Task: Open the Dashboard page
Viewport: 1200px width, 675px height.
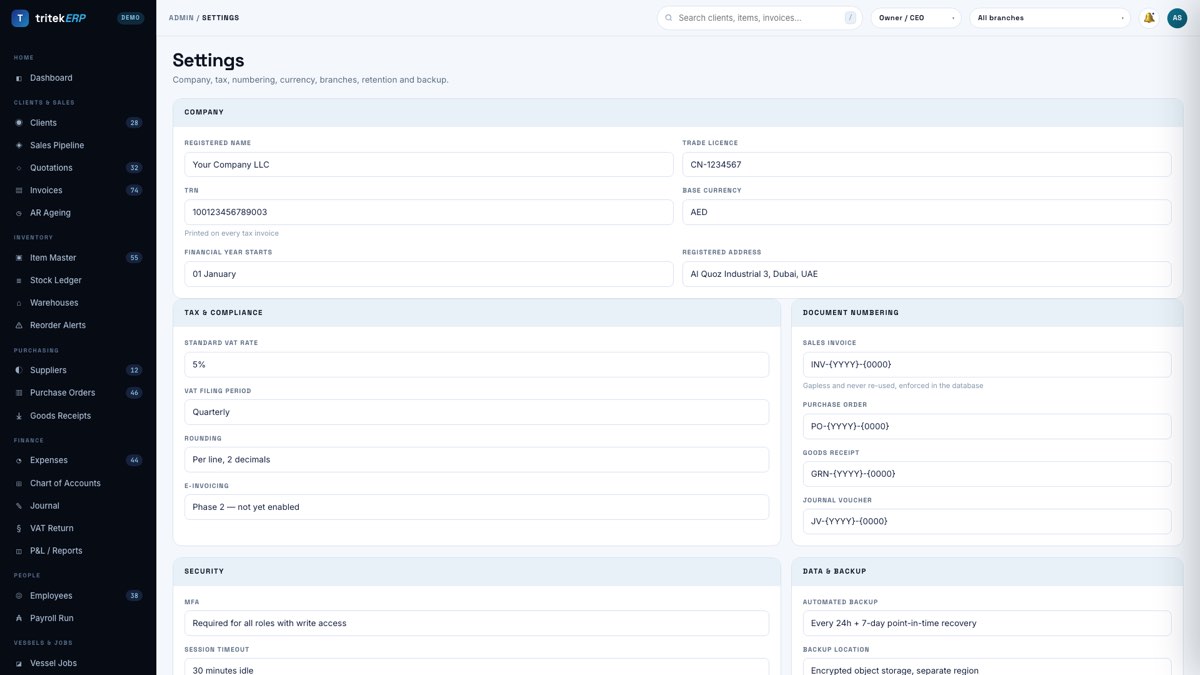Action: tap(78, 78)
